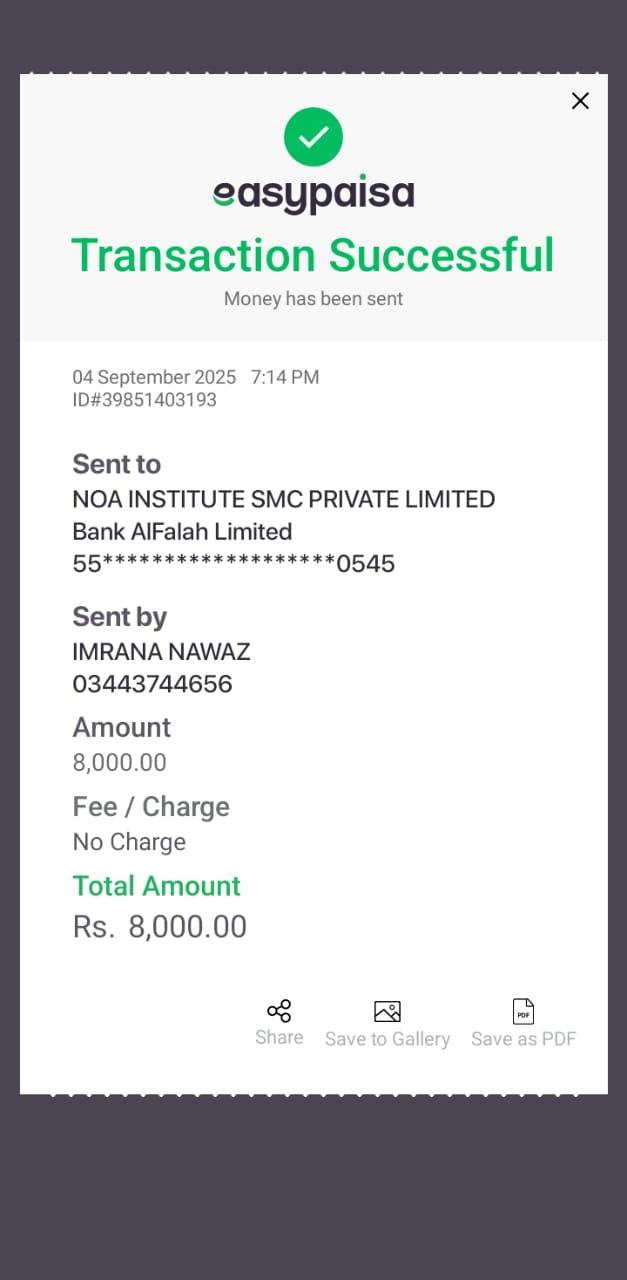Select the masked account number ending 0545

pos(233,564)
